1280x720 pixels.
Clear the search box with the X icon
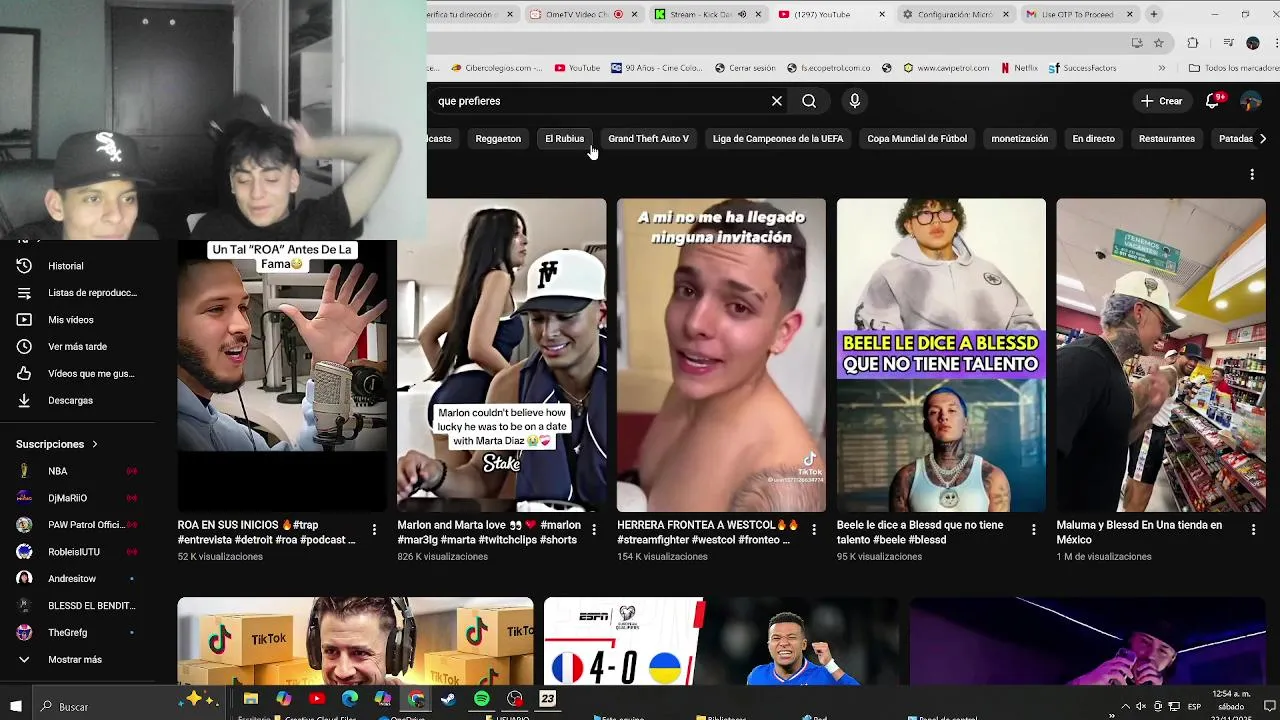[776, 101]
